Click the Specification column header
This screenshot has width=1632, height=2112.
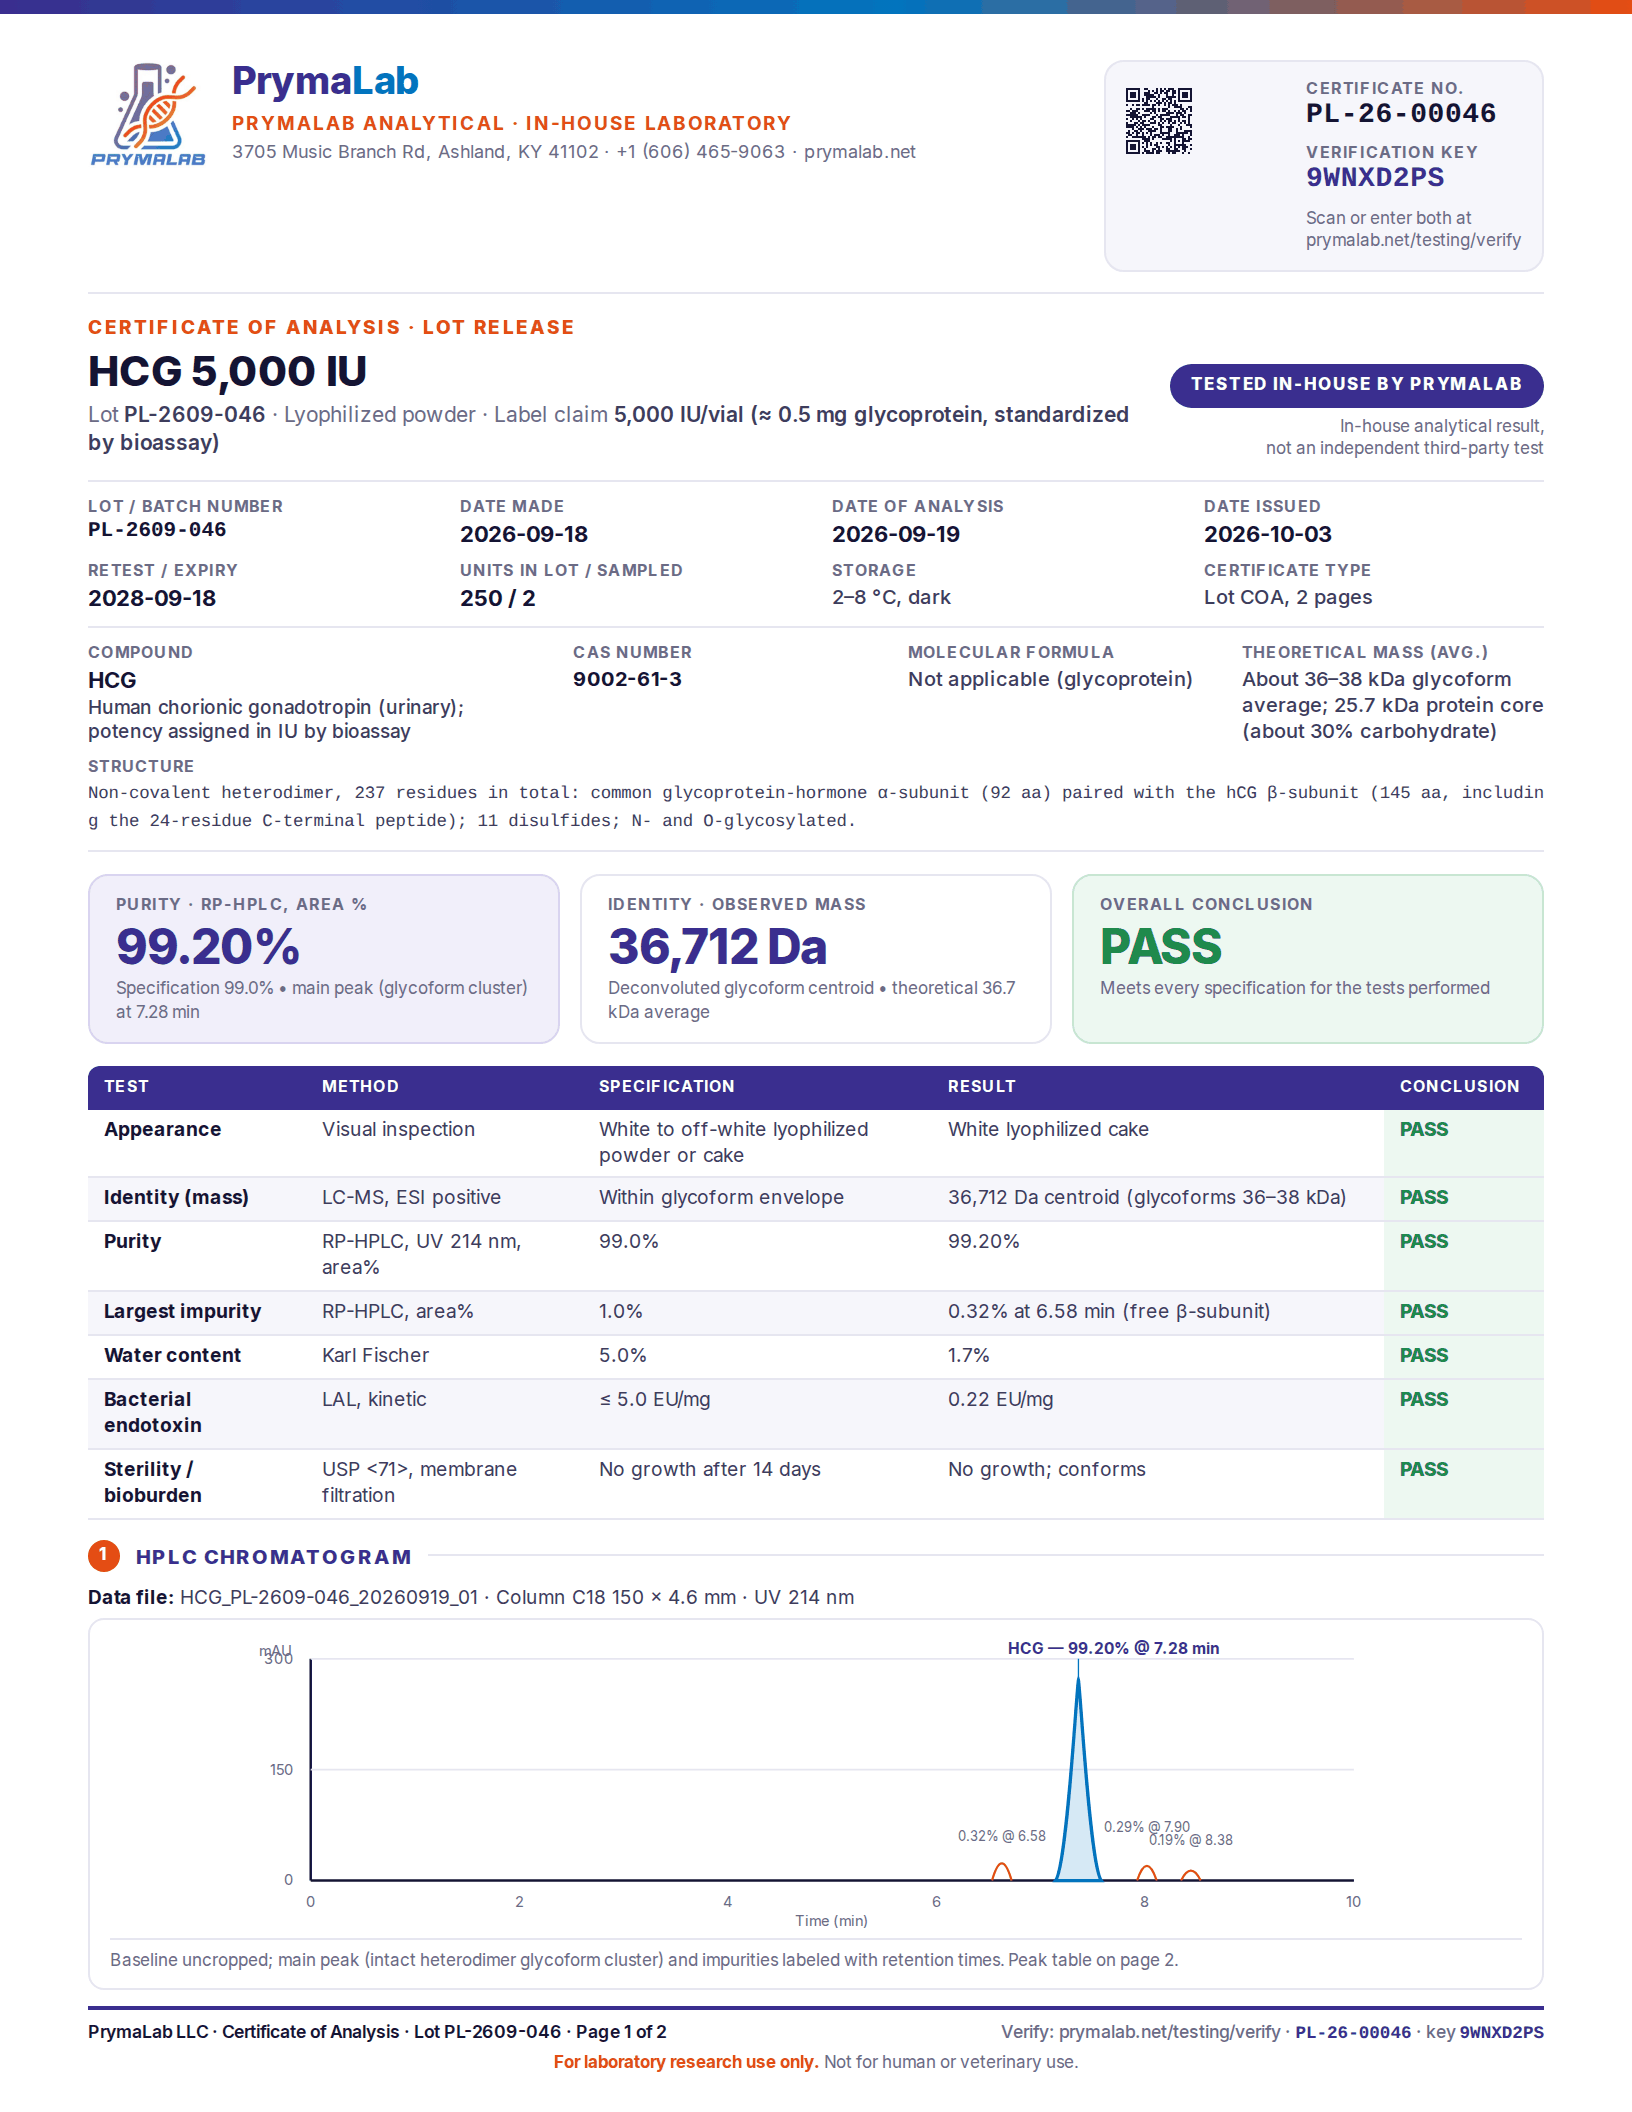tap(666, 1086)
